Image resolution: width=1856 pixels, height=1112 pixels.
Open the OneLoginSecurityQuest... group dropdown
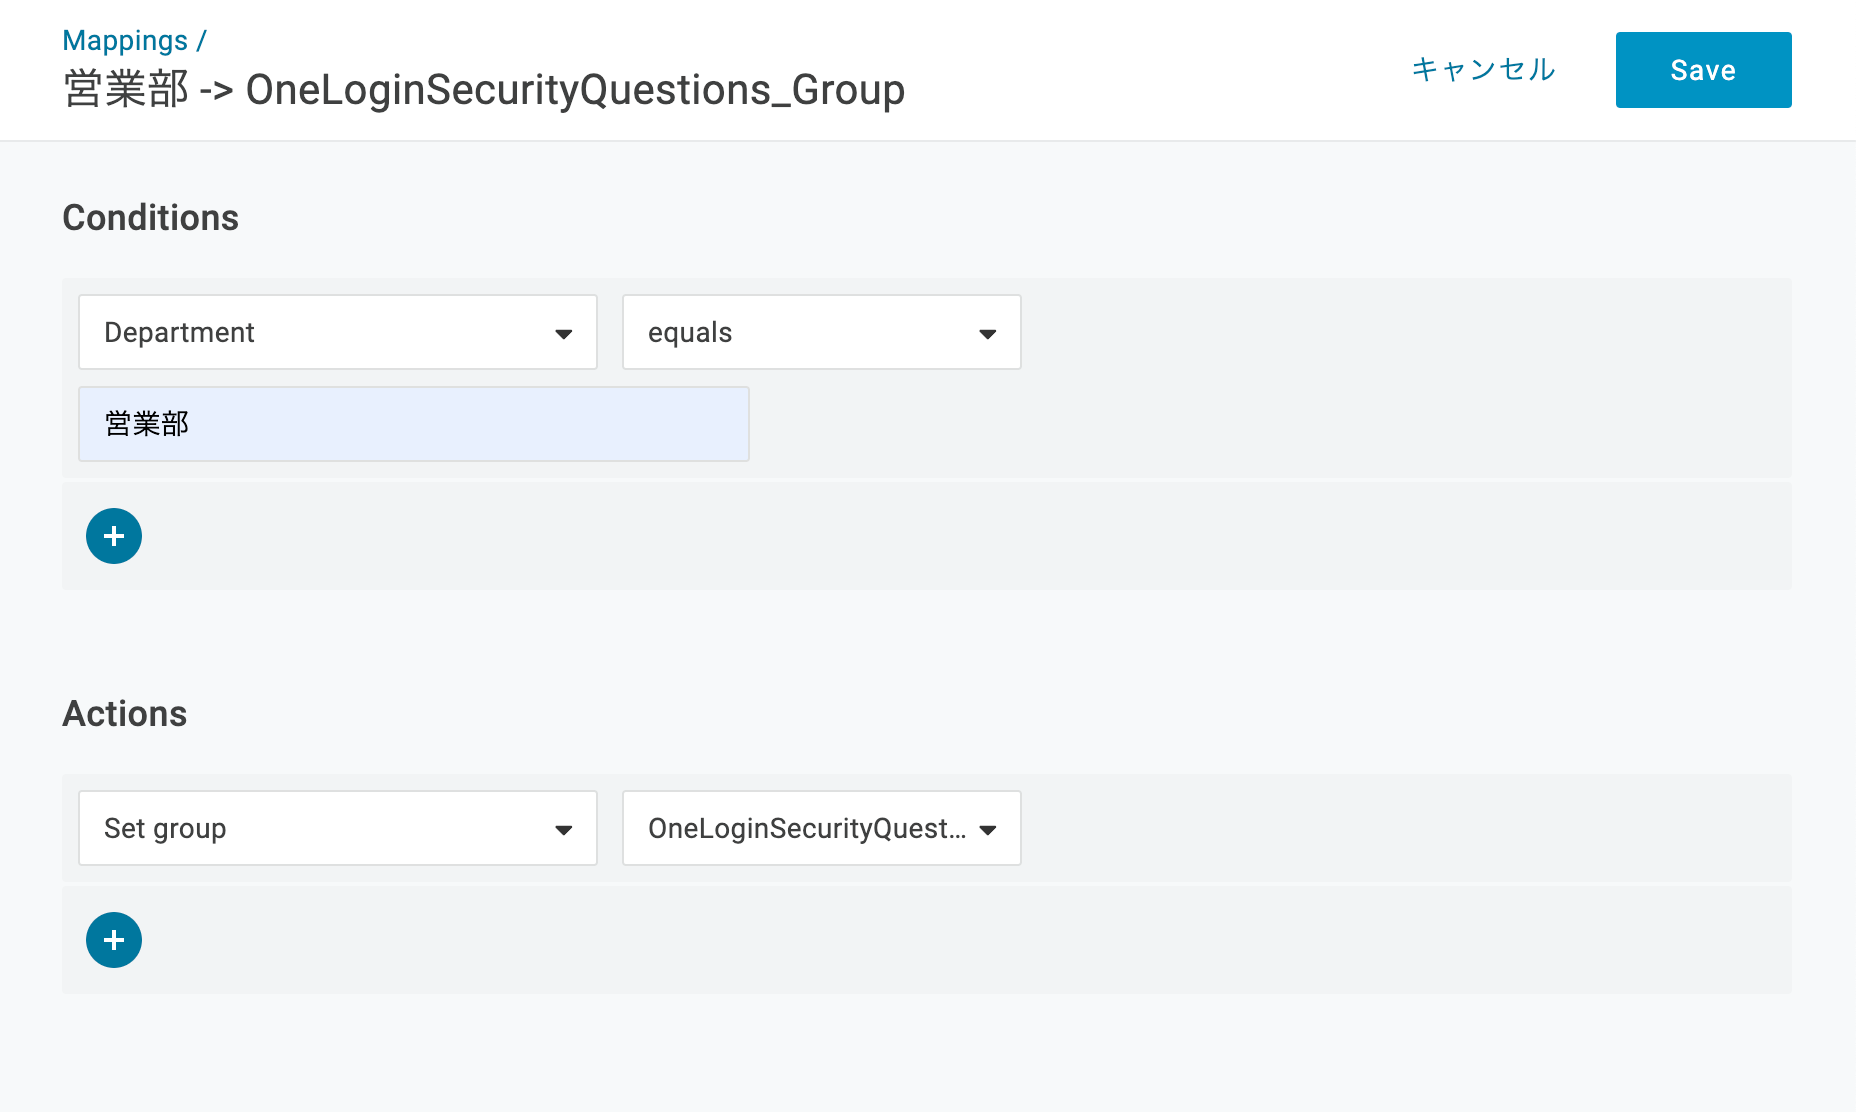click(x=822, y=828)
